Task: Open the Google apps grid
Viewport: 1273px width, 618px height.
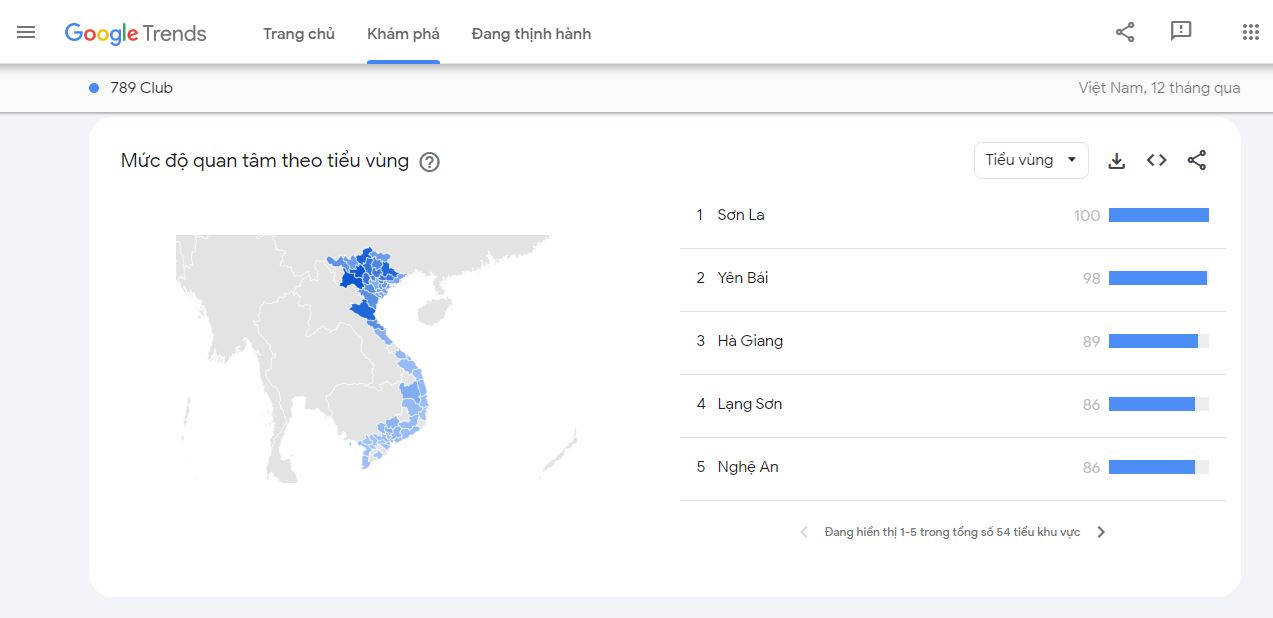Action: click(1250, 32)
